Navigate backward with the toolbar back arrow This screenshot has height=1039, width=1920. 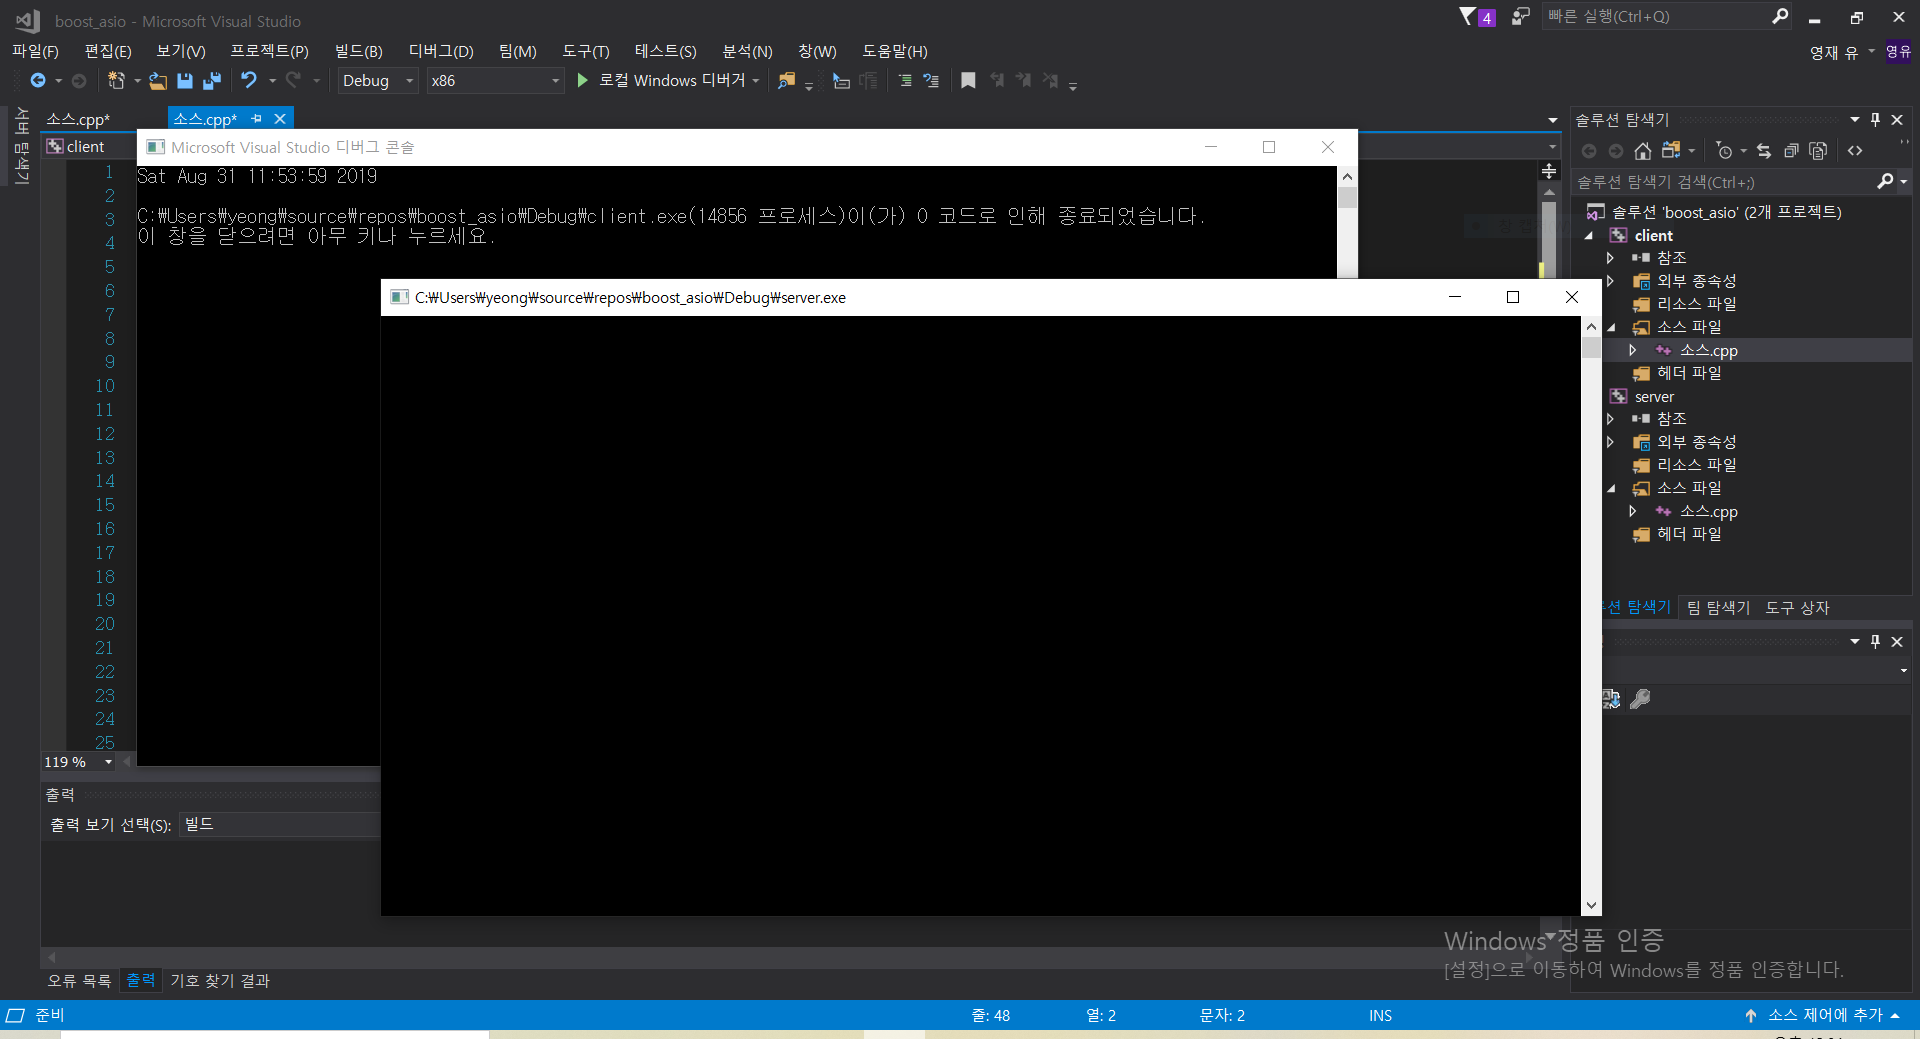pos(38,80)
